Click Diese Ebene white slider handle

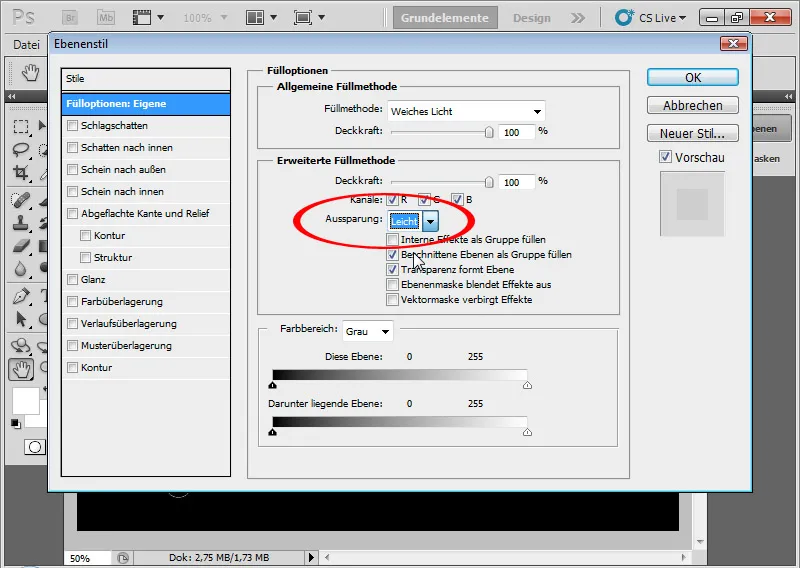coord(528,385)
